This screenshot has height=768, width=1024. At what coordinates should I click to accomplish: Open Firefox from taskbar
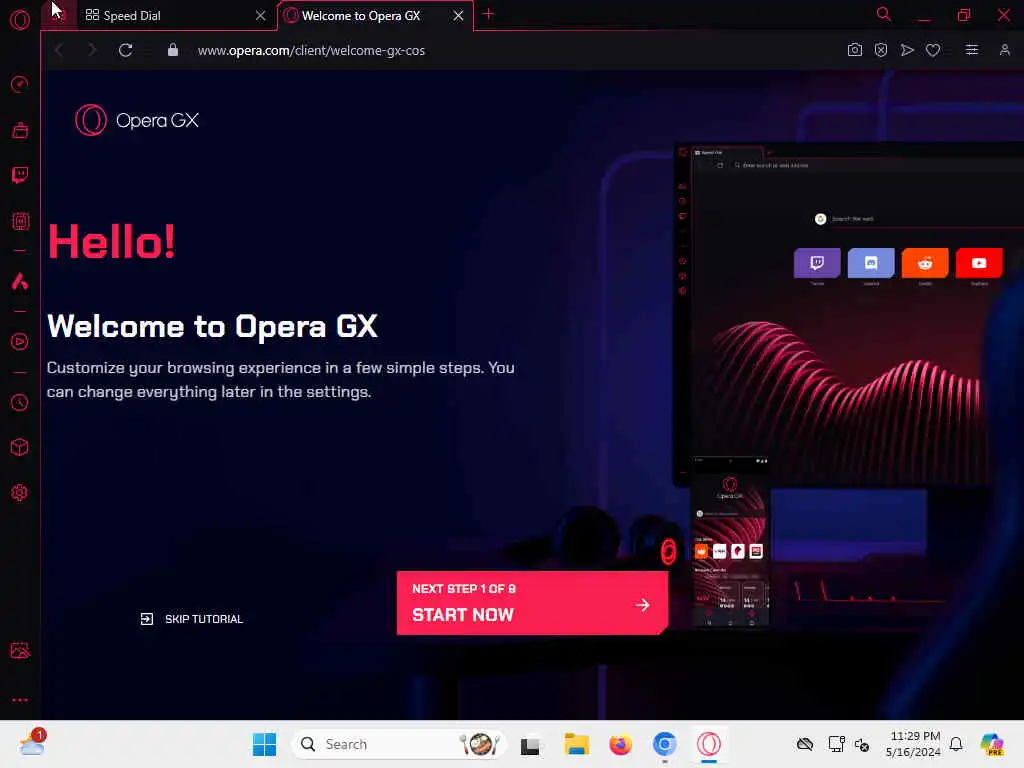tap(620, 744)
